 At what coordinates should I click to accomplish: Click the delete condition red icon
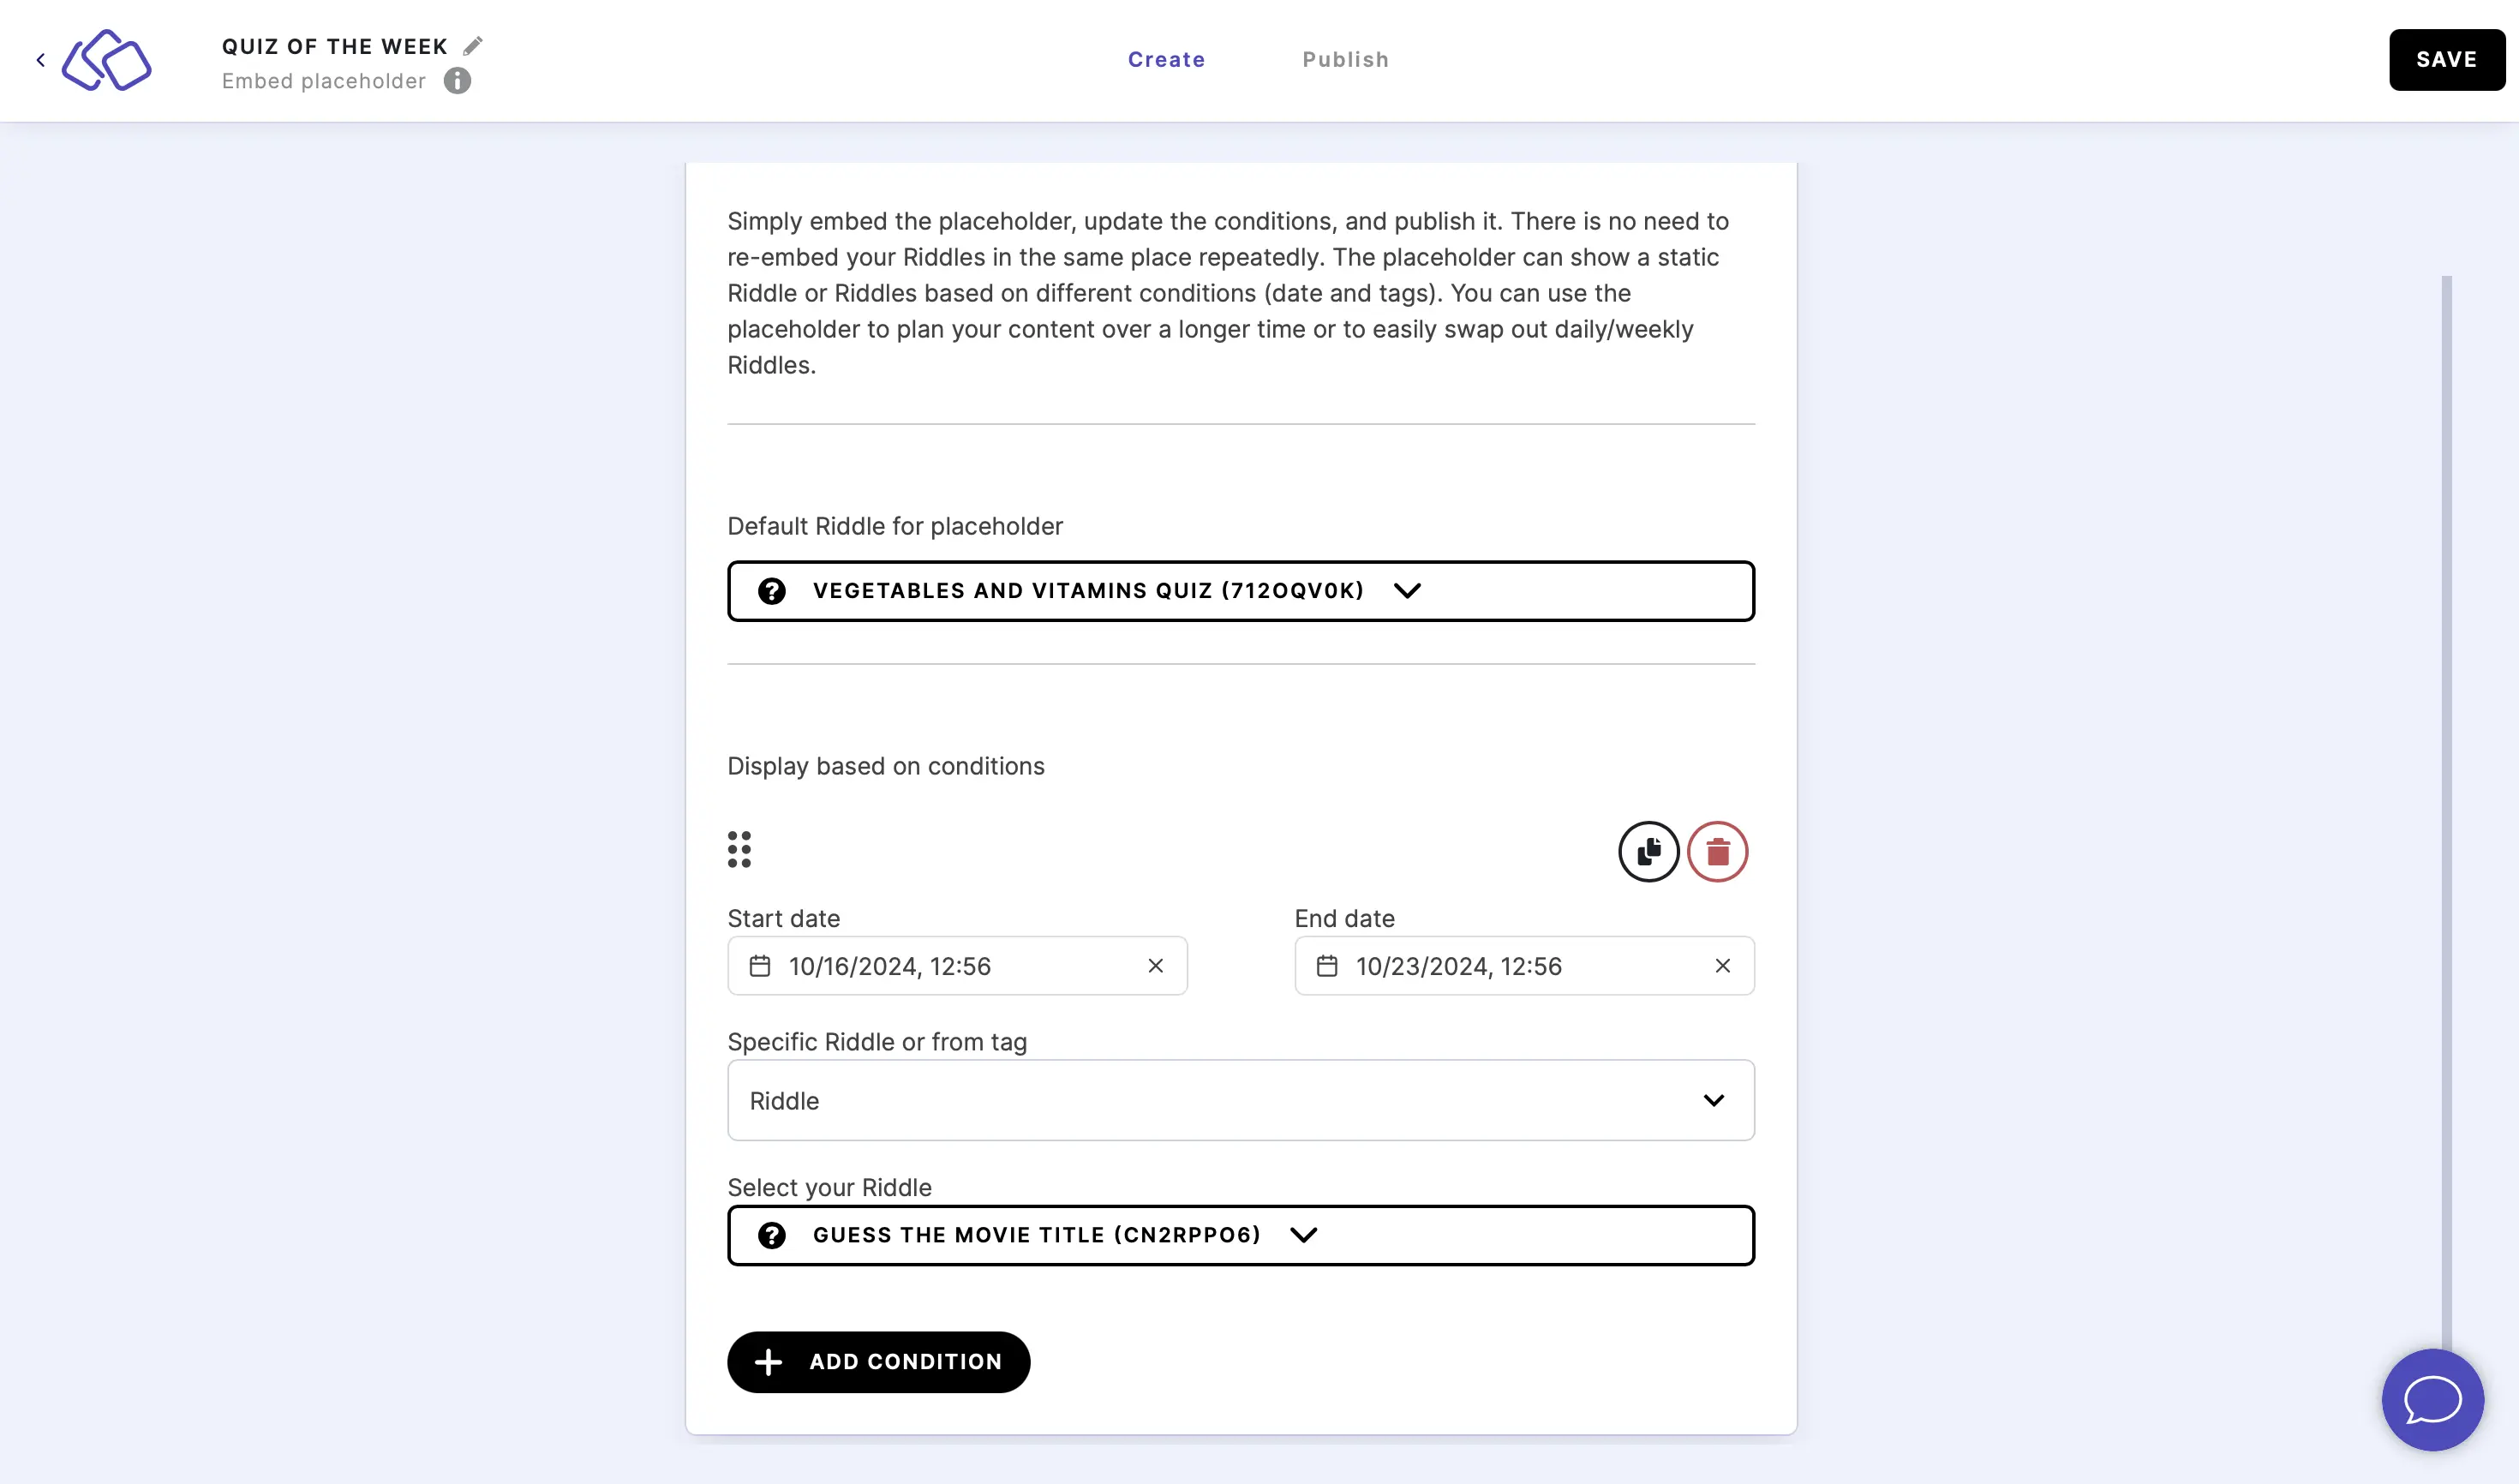pos(1717,852)
